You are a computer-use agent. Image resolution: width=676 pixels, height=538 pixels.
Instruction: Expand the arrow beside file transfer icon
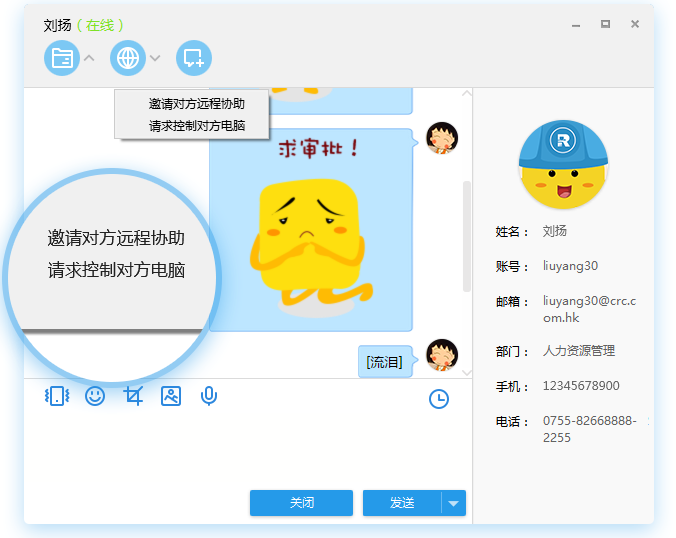click(89, 58)
